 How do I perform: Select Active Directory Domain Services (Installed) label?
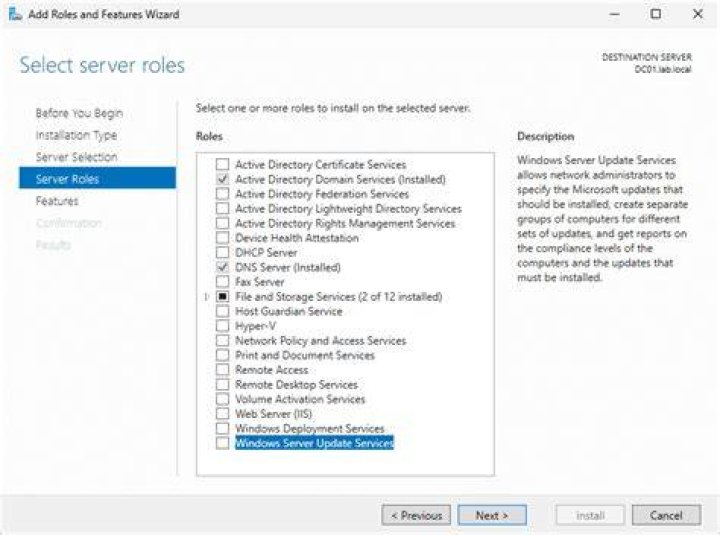pos(340,179)
